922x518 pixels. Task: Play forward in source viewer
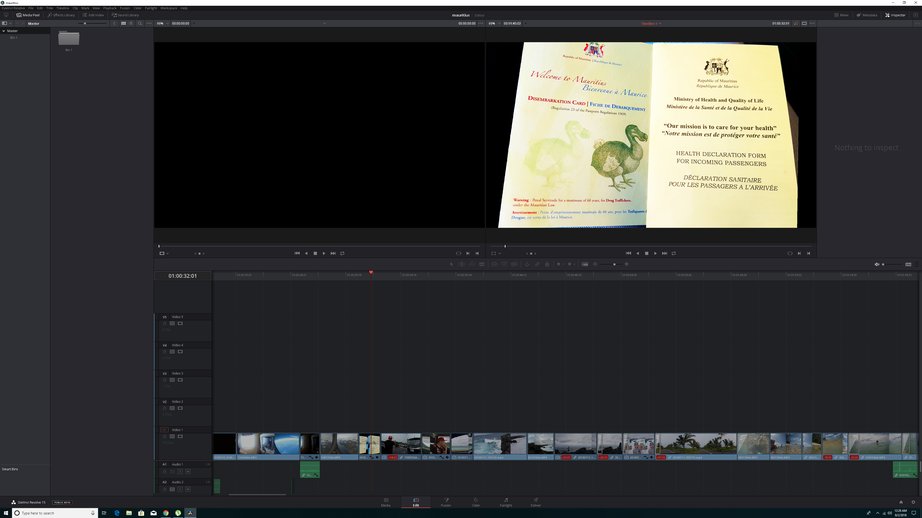(324, 253)
